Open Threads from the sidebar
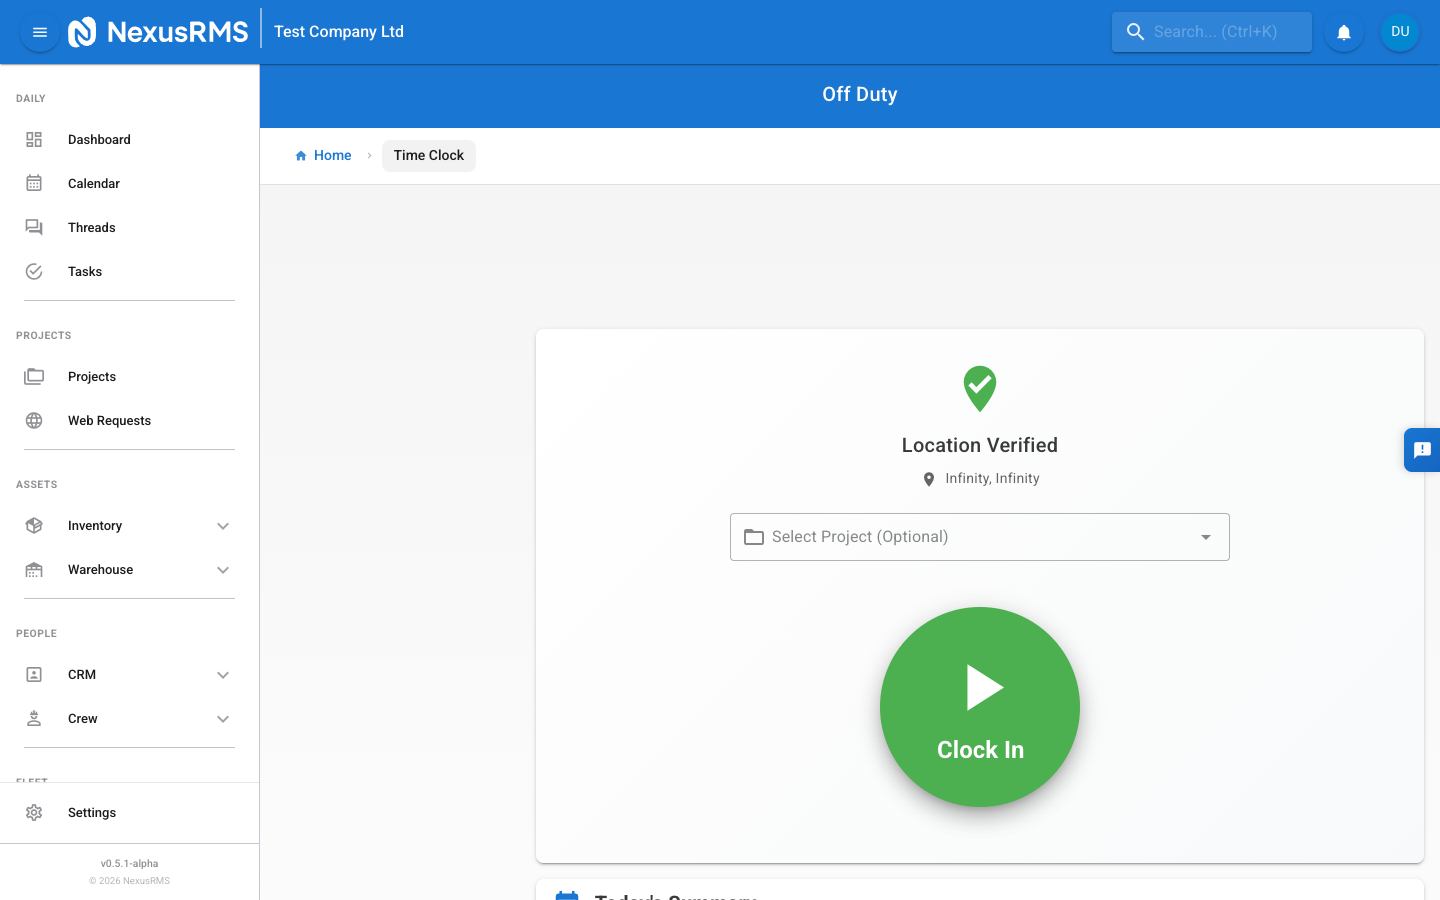Screen dimensions: 1440x900 [x=34, y=227]
